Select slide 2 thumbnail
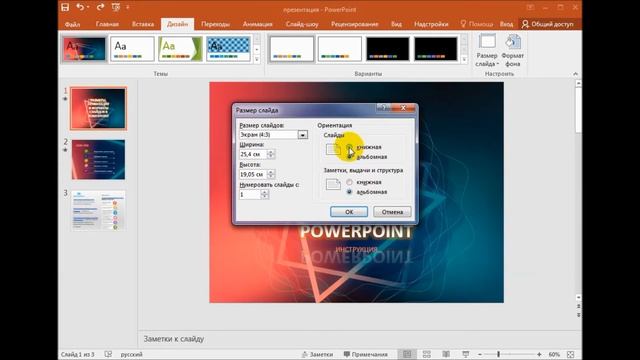The height and width of the screenshot is (360, 640). [x=98, y=160]
